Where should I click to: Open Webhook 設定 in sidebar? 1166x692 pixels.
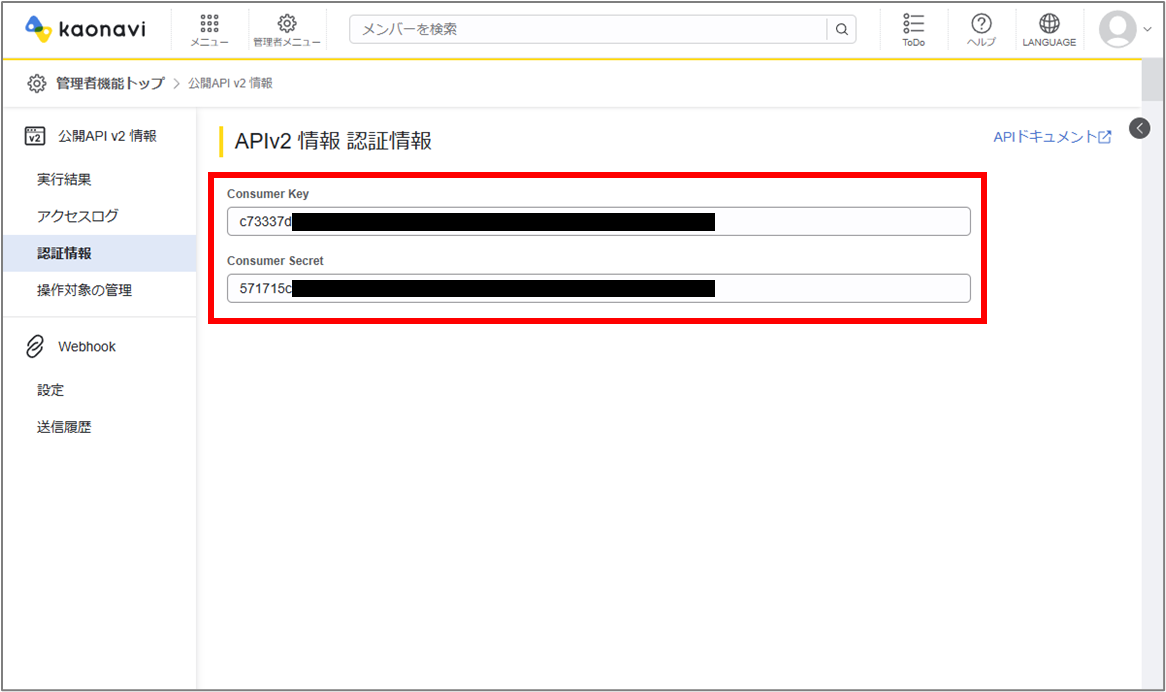51,389
